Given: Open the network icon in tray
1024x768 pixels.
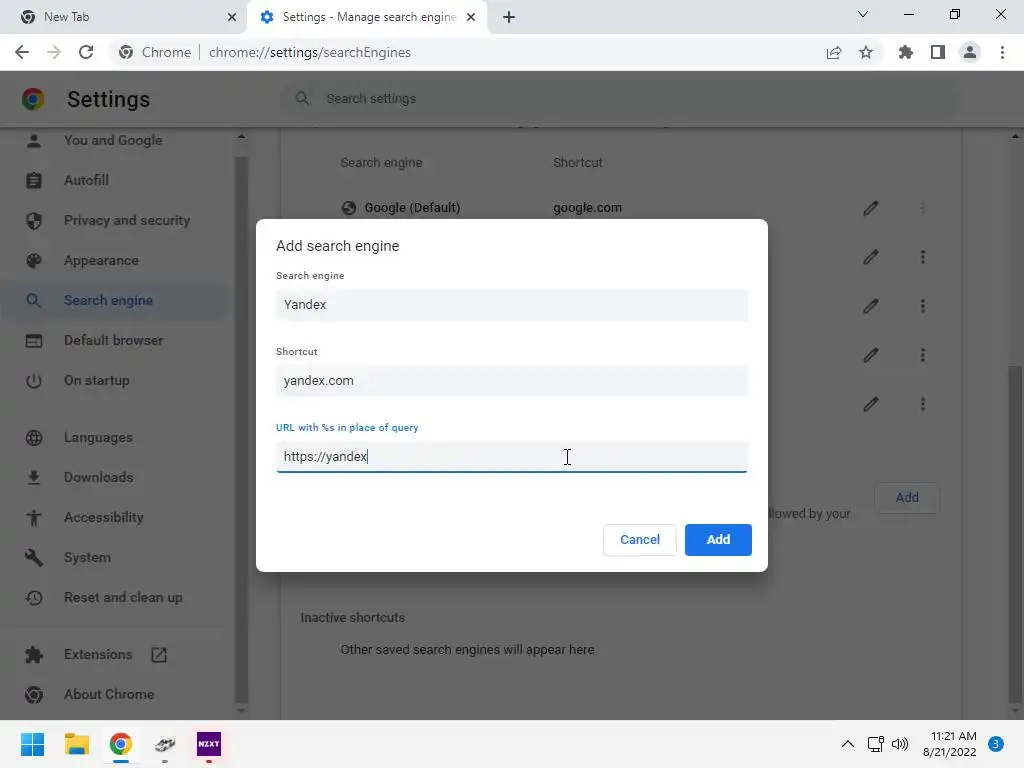Looking at the screenshot, I should pyautogui.click(x=876, y=744).
